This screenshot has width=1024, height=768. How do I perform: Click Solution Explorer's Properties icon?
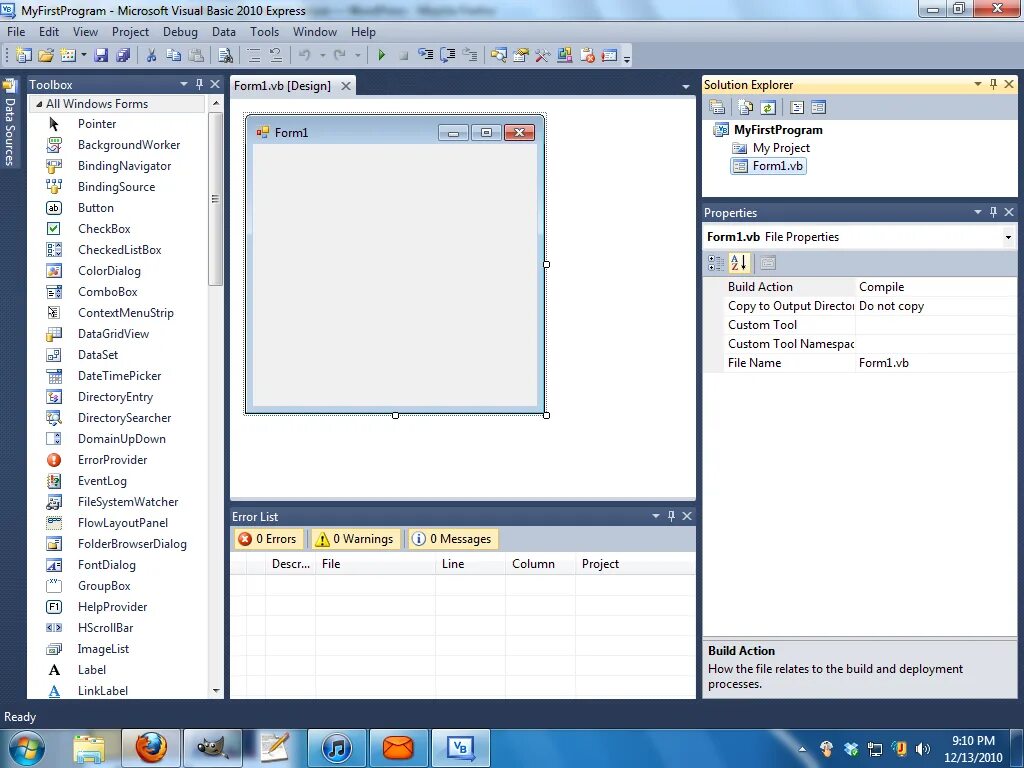coord(717,107)
